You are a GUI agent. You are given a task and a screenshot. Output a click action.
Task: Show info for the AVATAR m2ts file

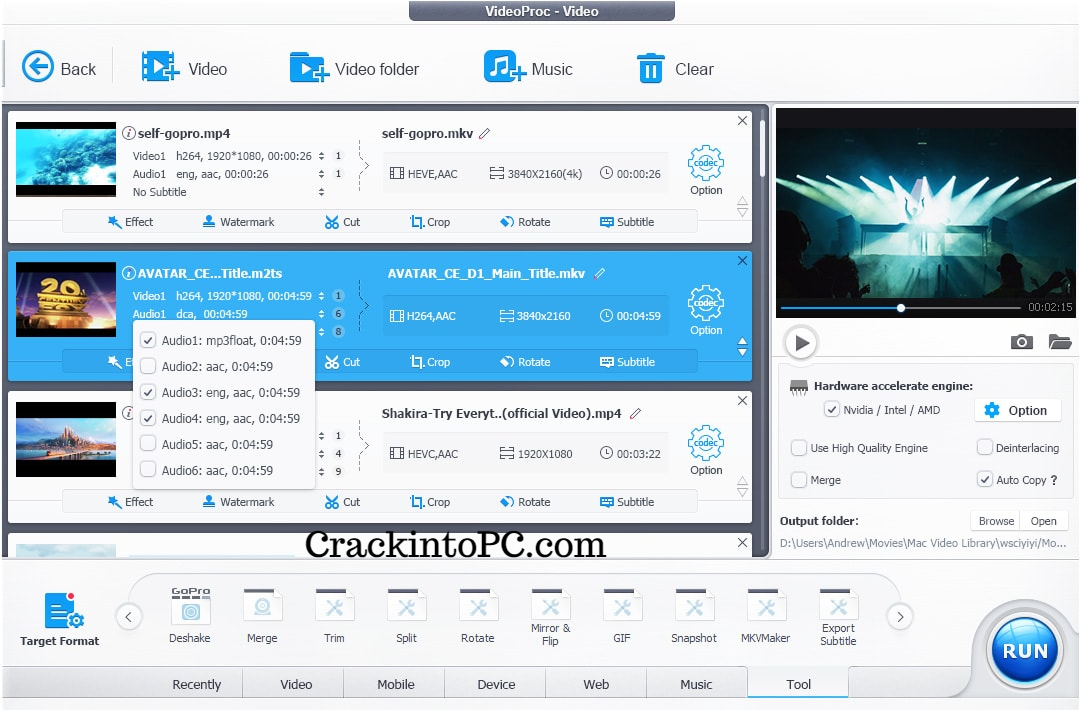pyautogui.click(x=128, y=273)
